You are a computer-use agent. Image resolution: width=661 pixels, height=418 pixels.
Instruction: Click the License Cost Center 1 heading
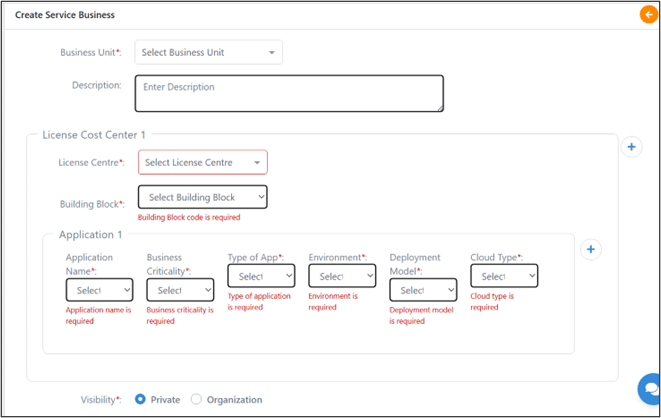tap(94, 135)
